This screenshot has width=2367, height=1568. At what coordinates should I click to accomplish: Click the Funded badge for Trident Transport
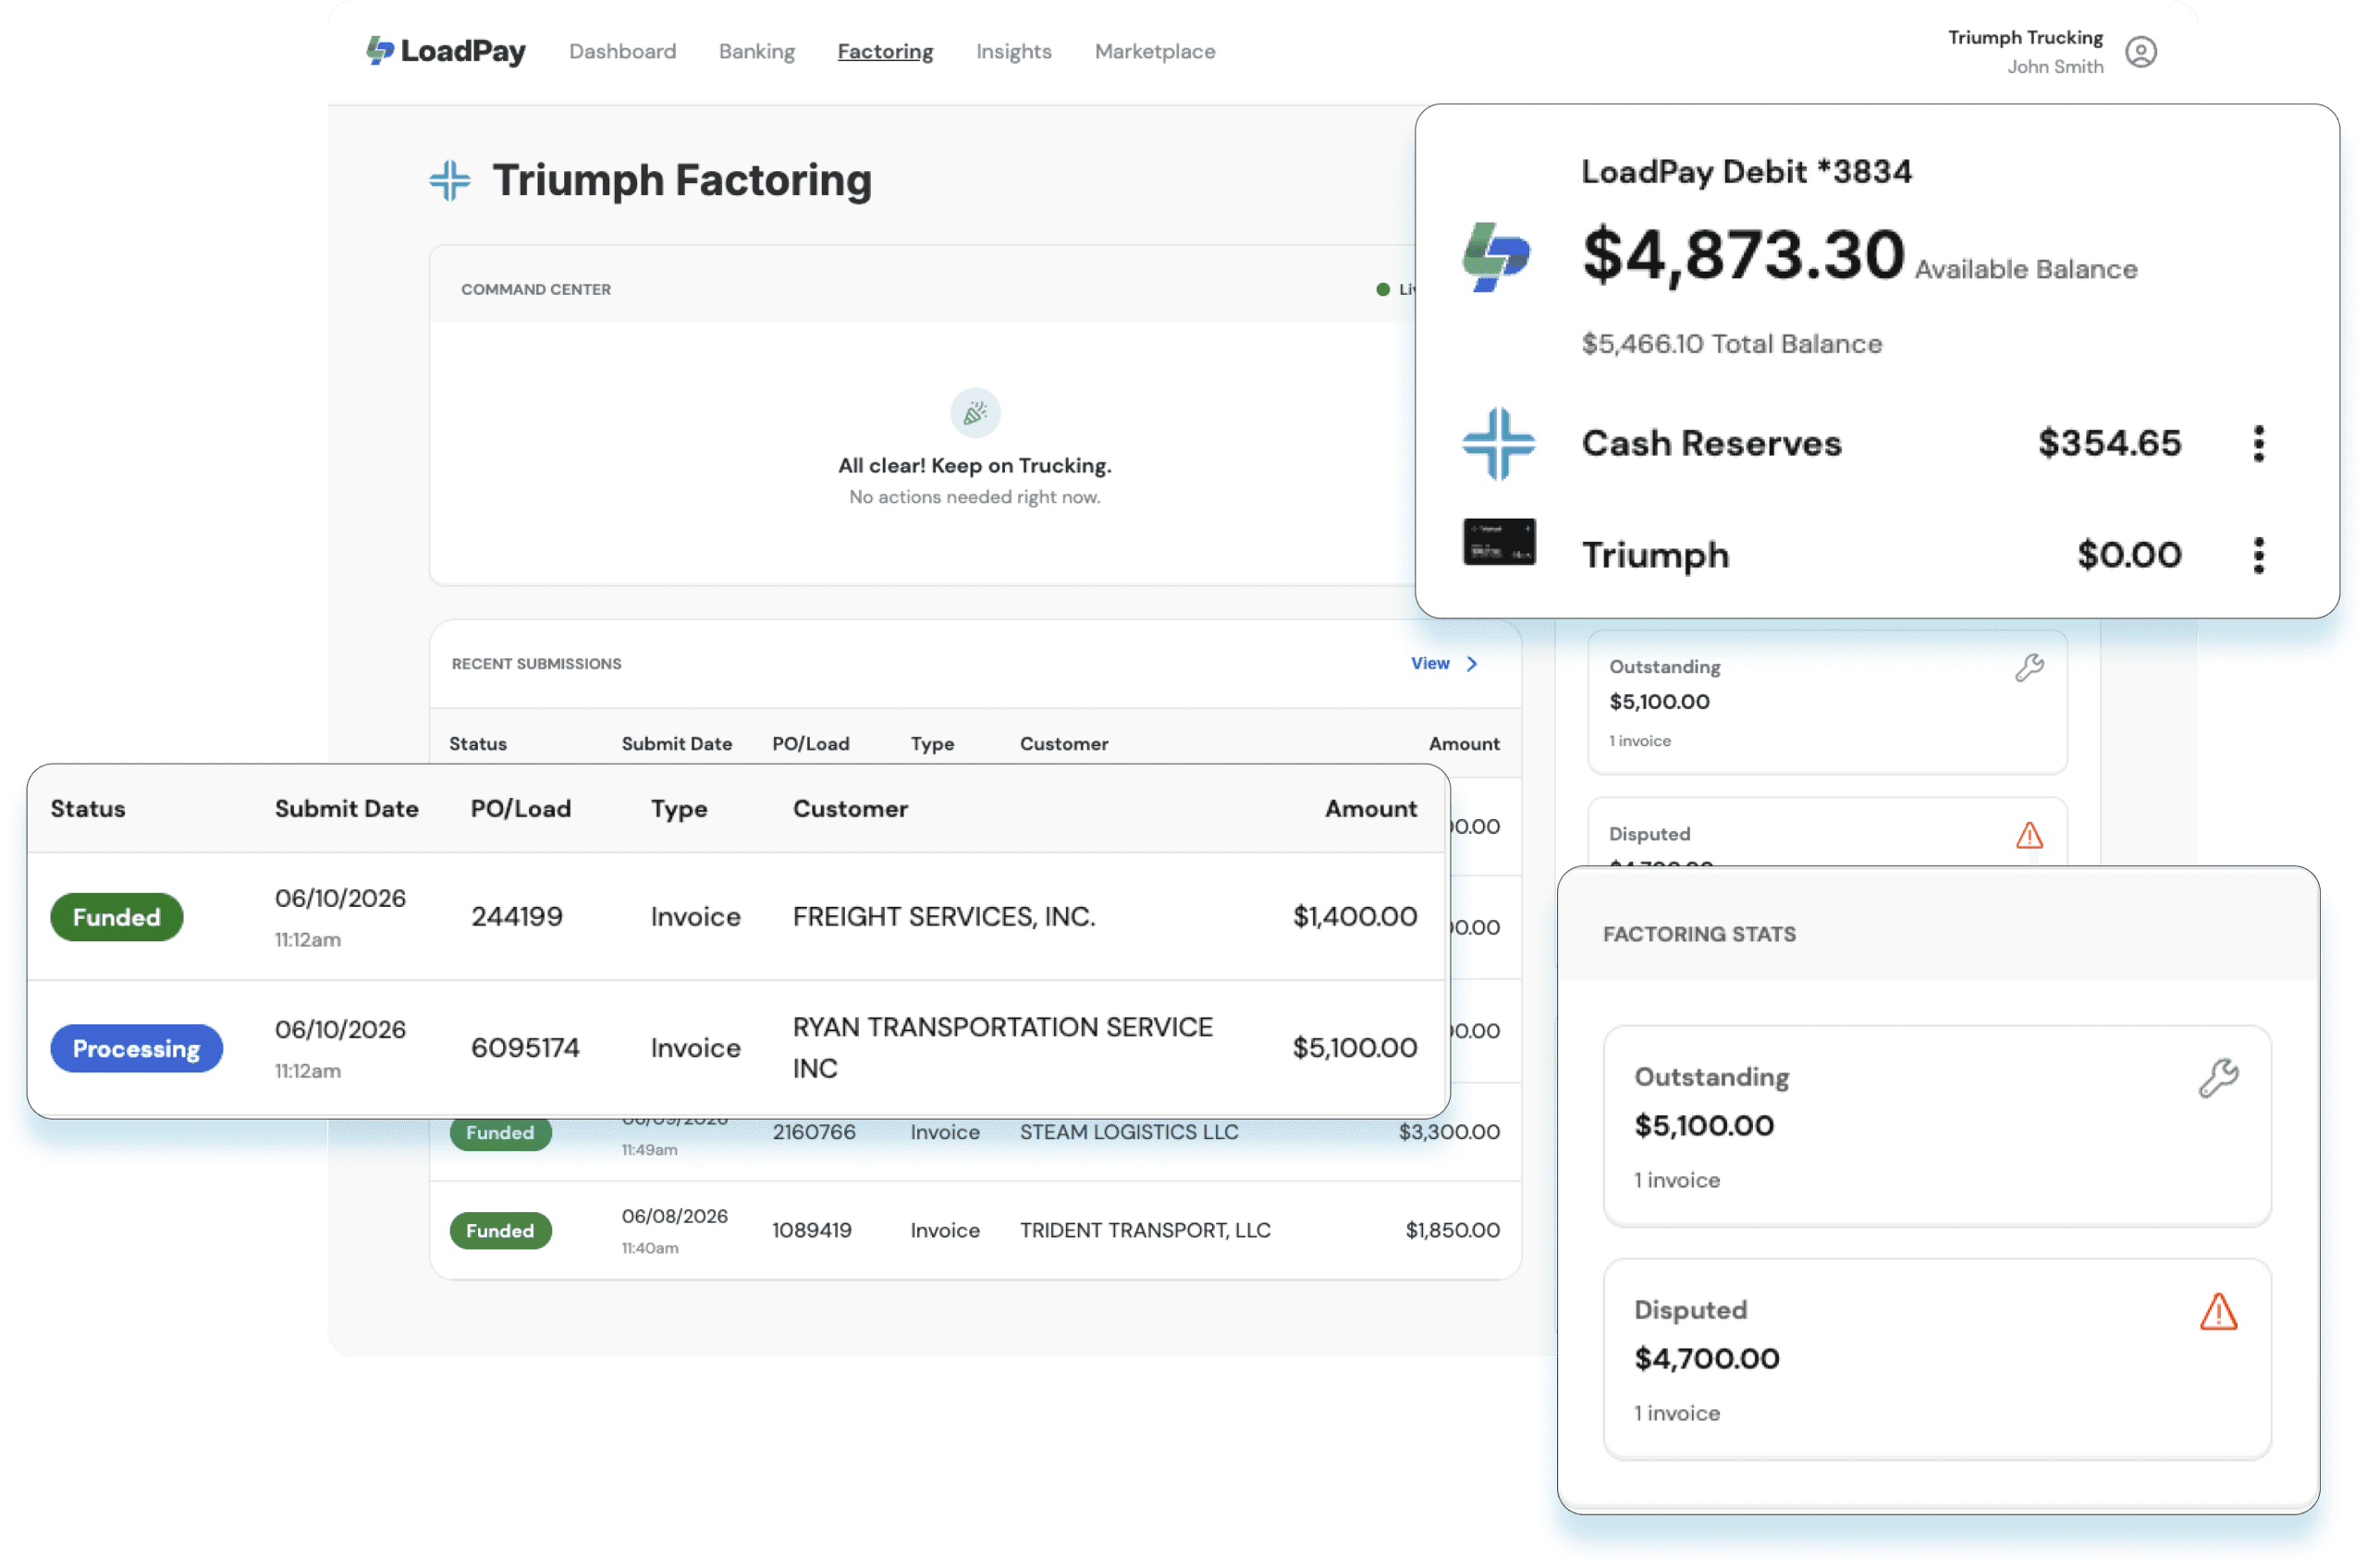point(500,1230)
